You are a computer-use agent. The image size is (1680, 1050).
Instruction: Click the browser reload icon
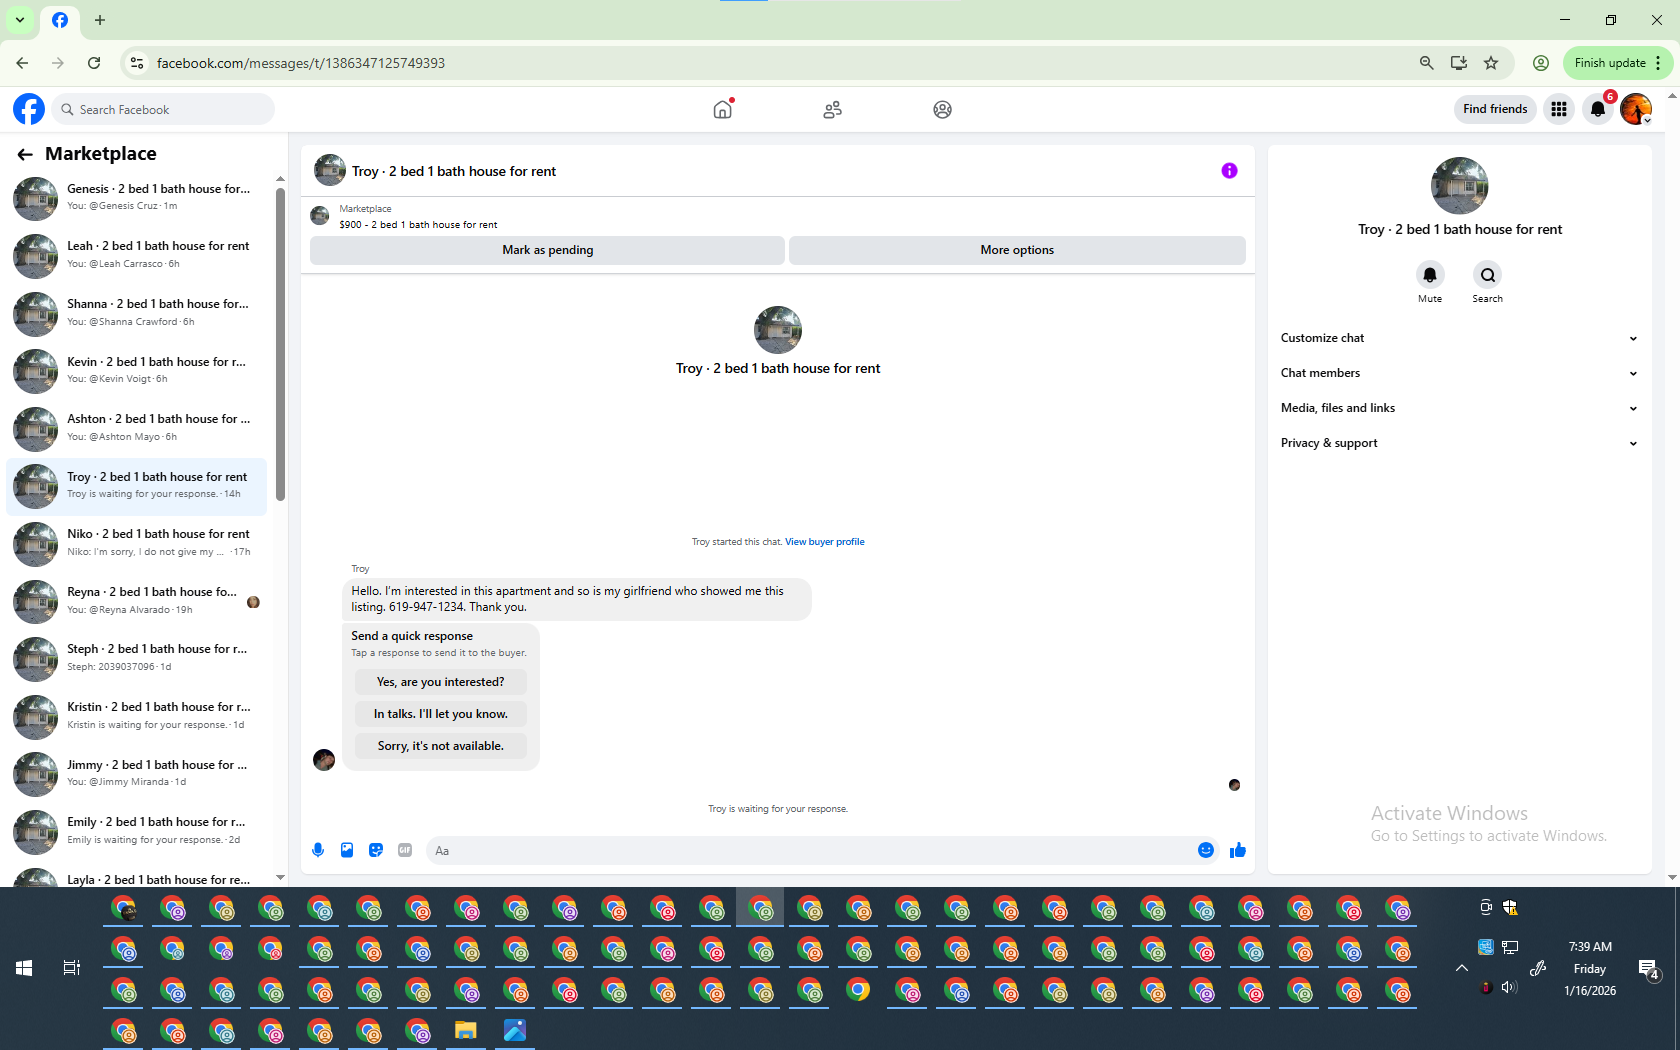pos(94,63)
